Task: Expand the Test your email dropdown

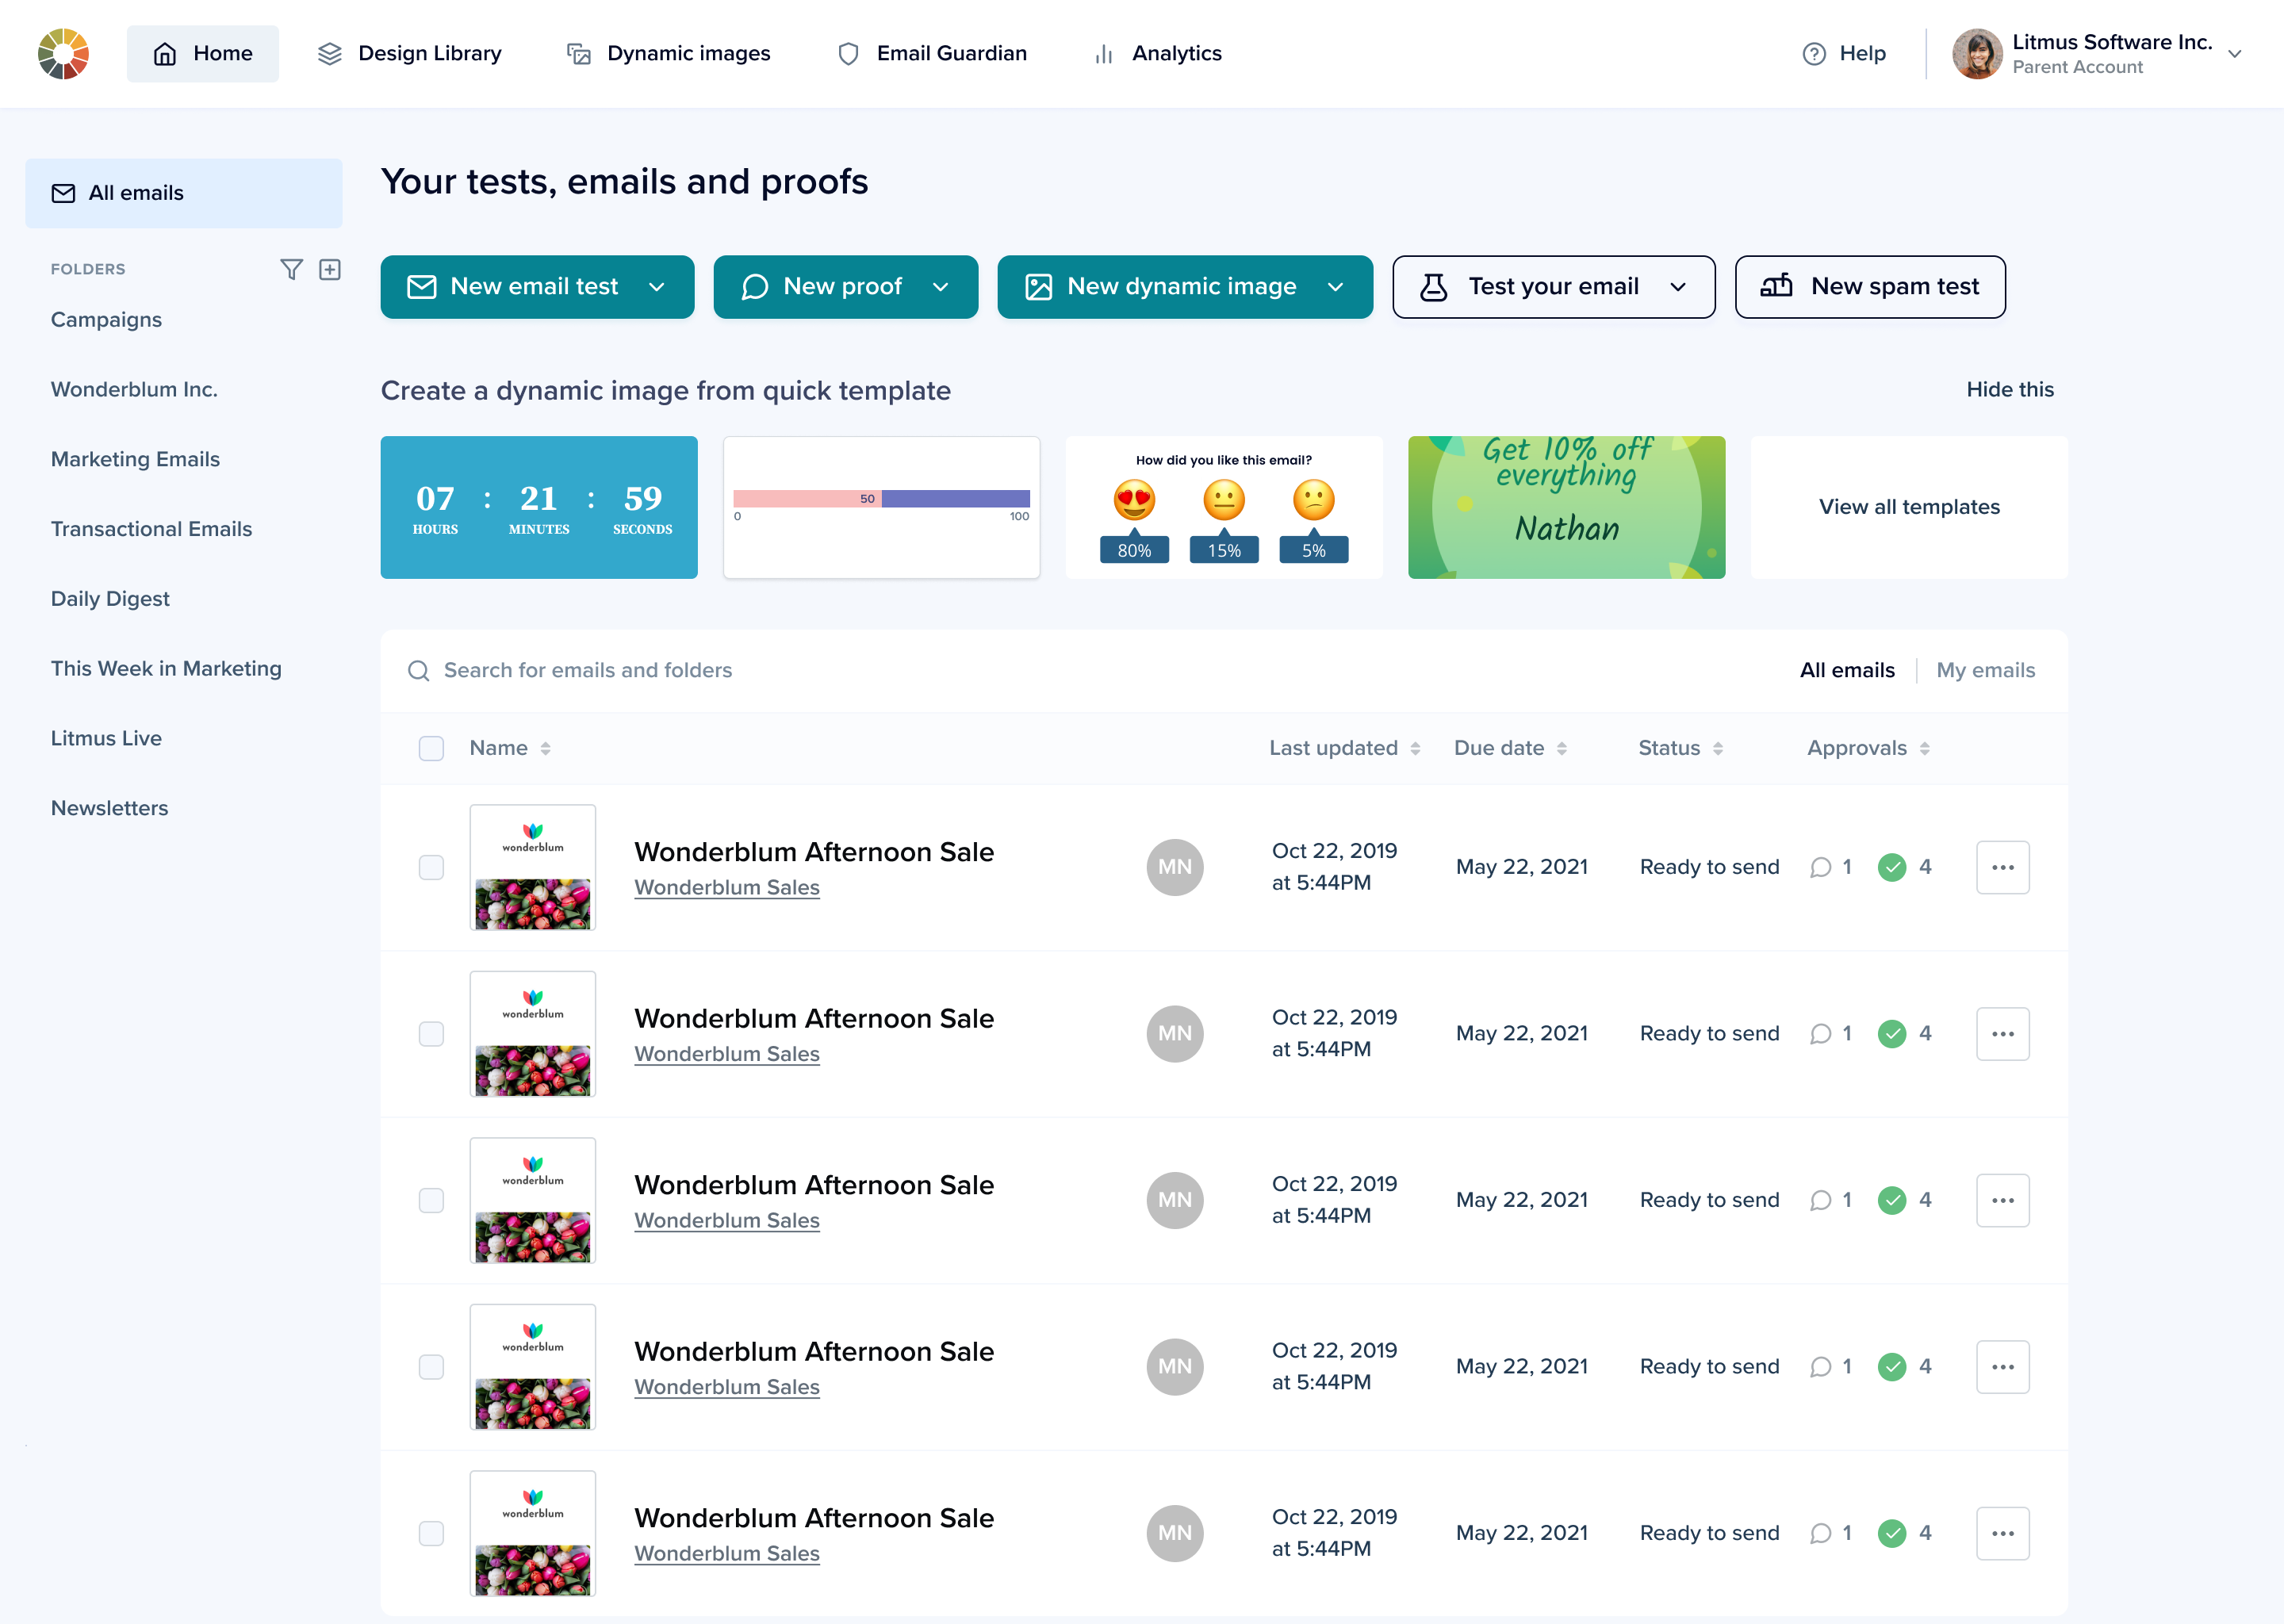Action: [1678, 287]
